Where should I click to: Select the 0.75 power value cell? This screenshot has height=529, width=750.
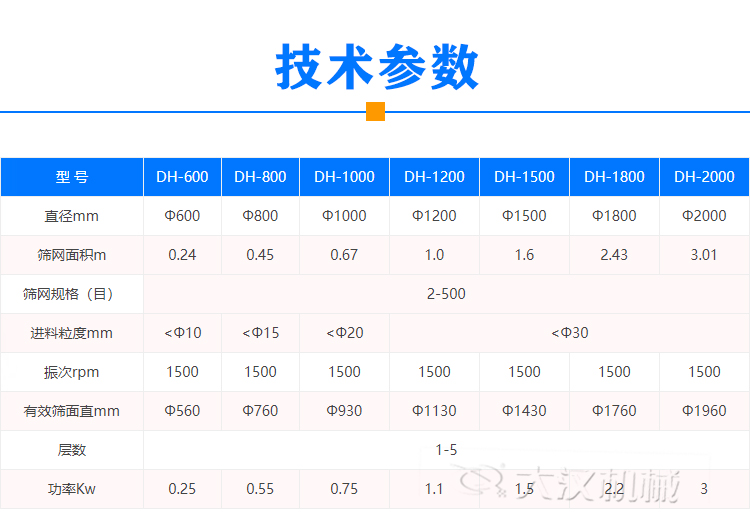(x=344, y=489)
